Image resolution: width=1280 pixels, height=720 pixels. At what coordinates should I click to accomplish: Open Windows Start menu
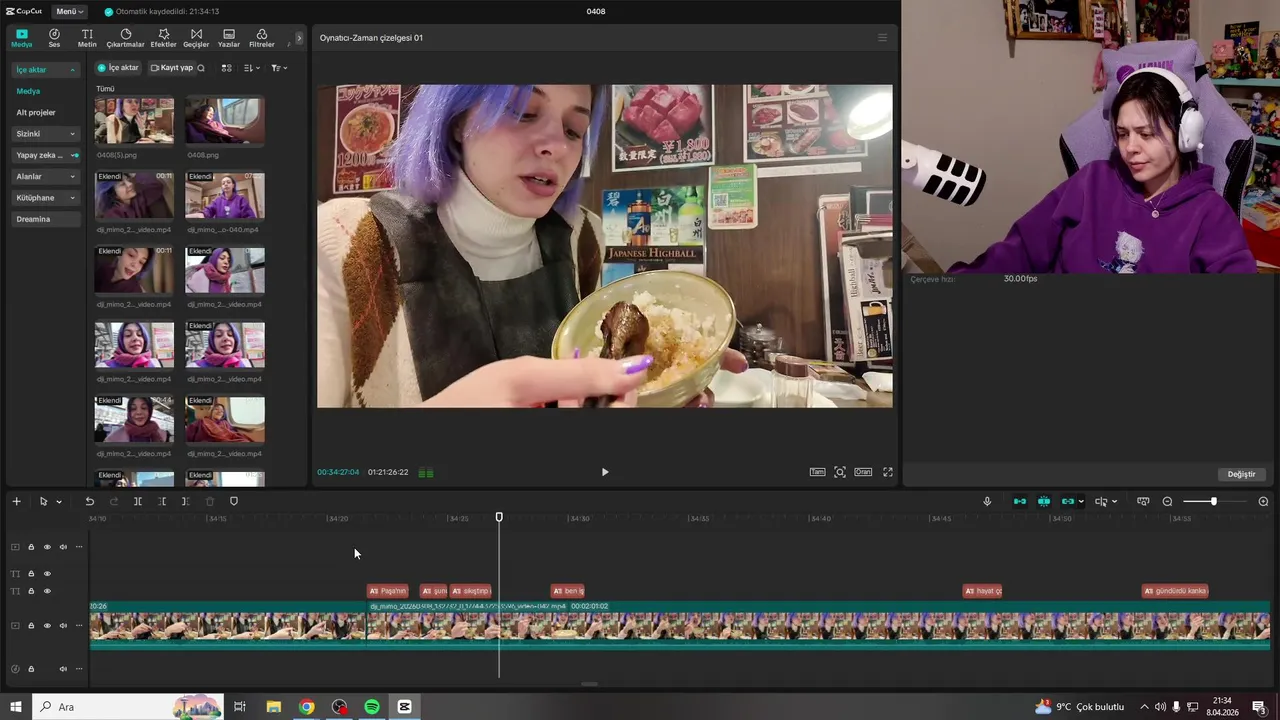[16, 707]
